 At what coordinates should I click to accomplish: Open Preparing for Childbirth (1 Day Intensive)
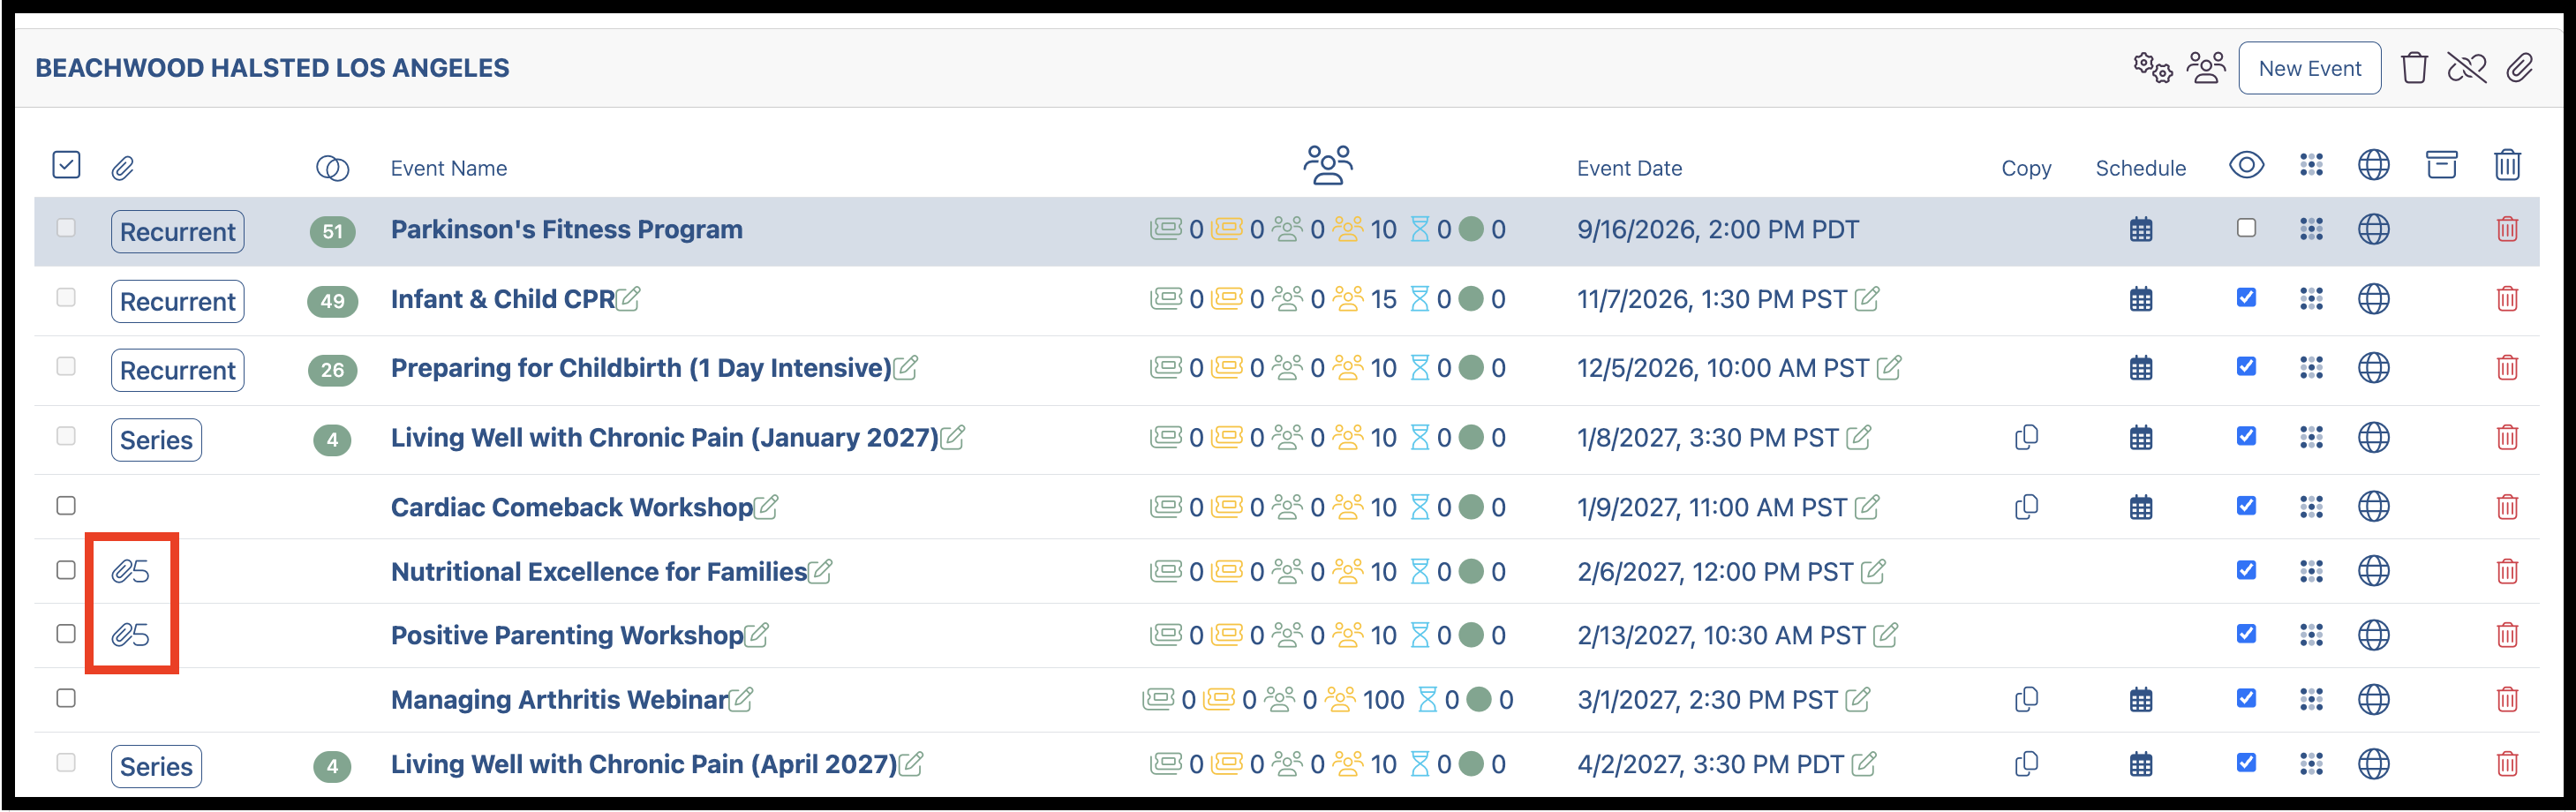641,369
